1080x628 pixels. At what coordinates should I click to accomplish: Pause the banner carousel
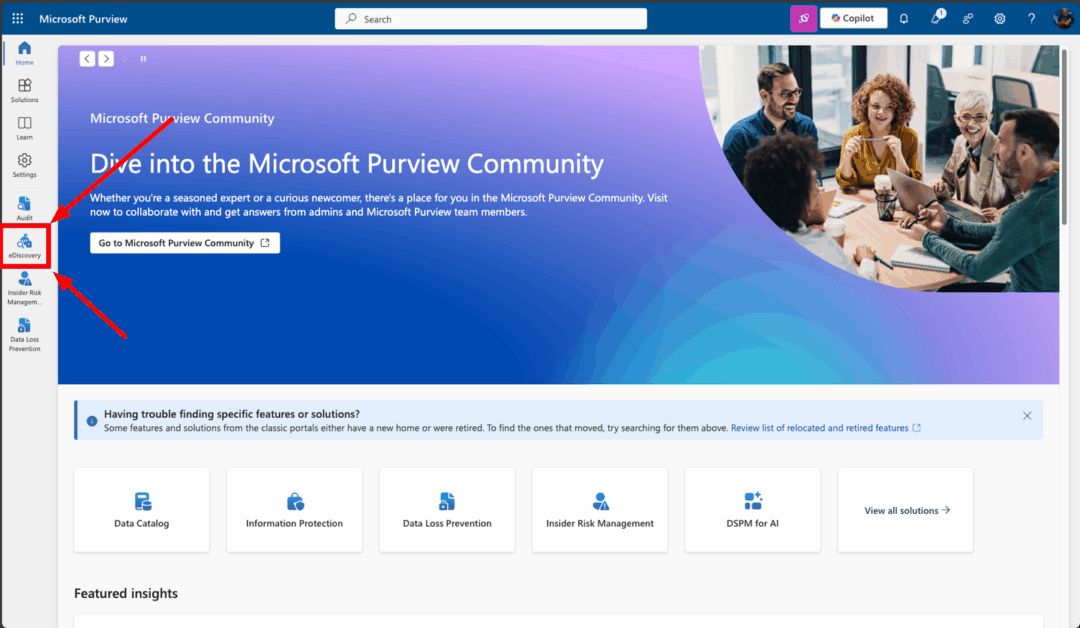tap(143, 59)
